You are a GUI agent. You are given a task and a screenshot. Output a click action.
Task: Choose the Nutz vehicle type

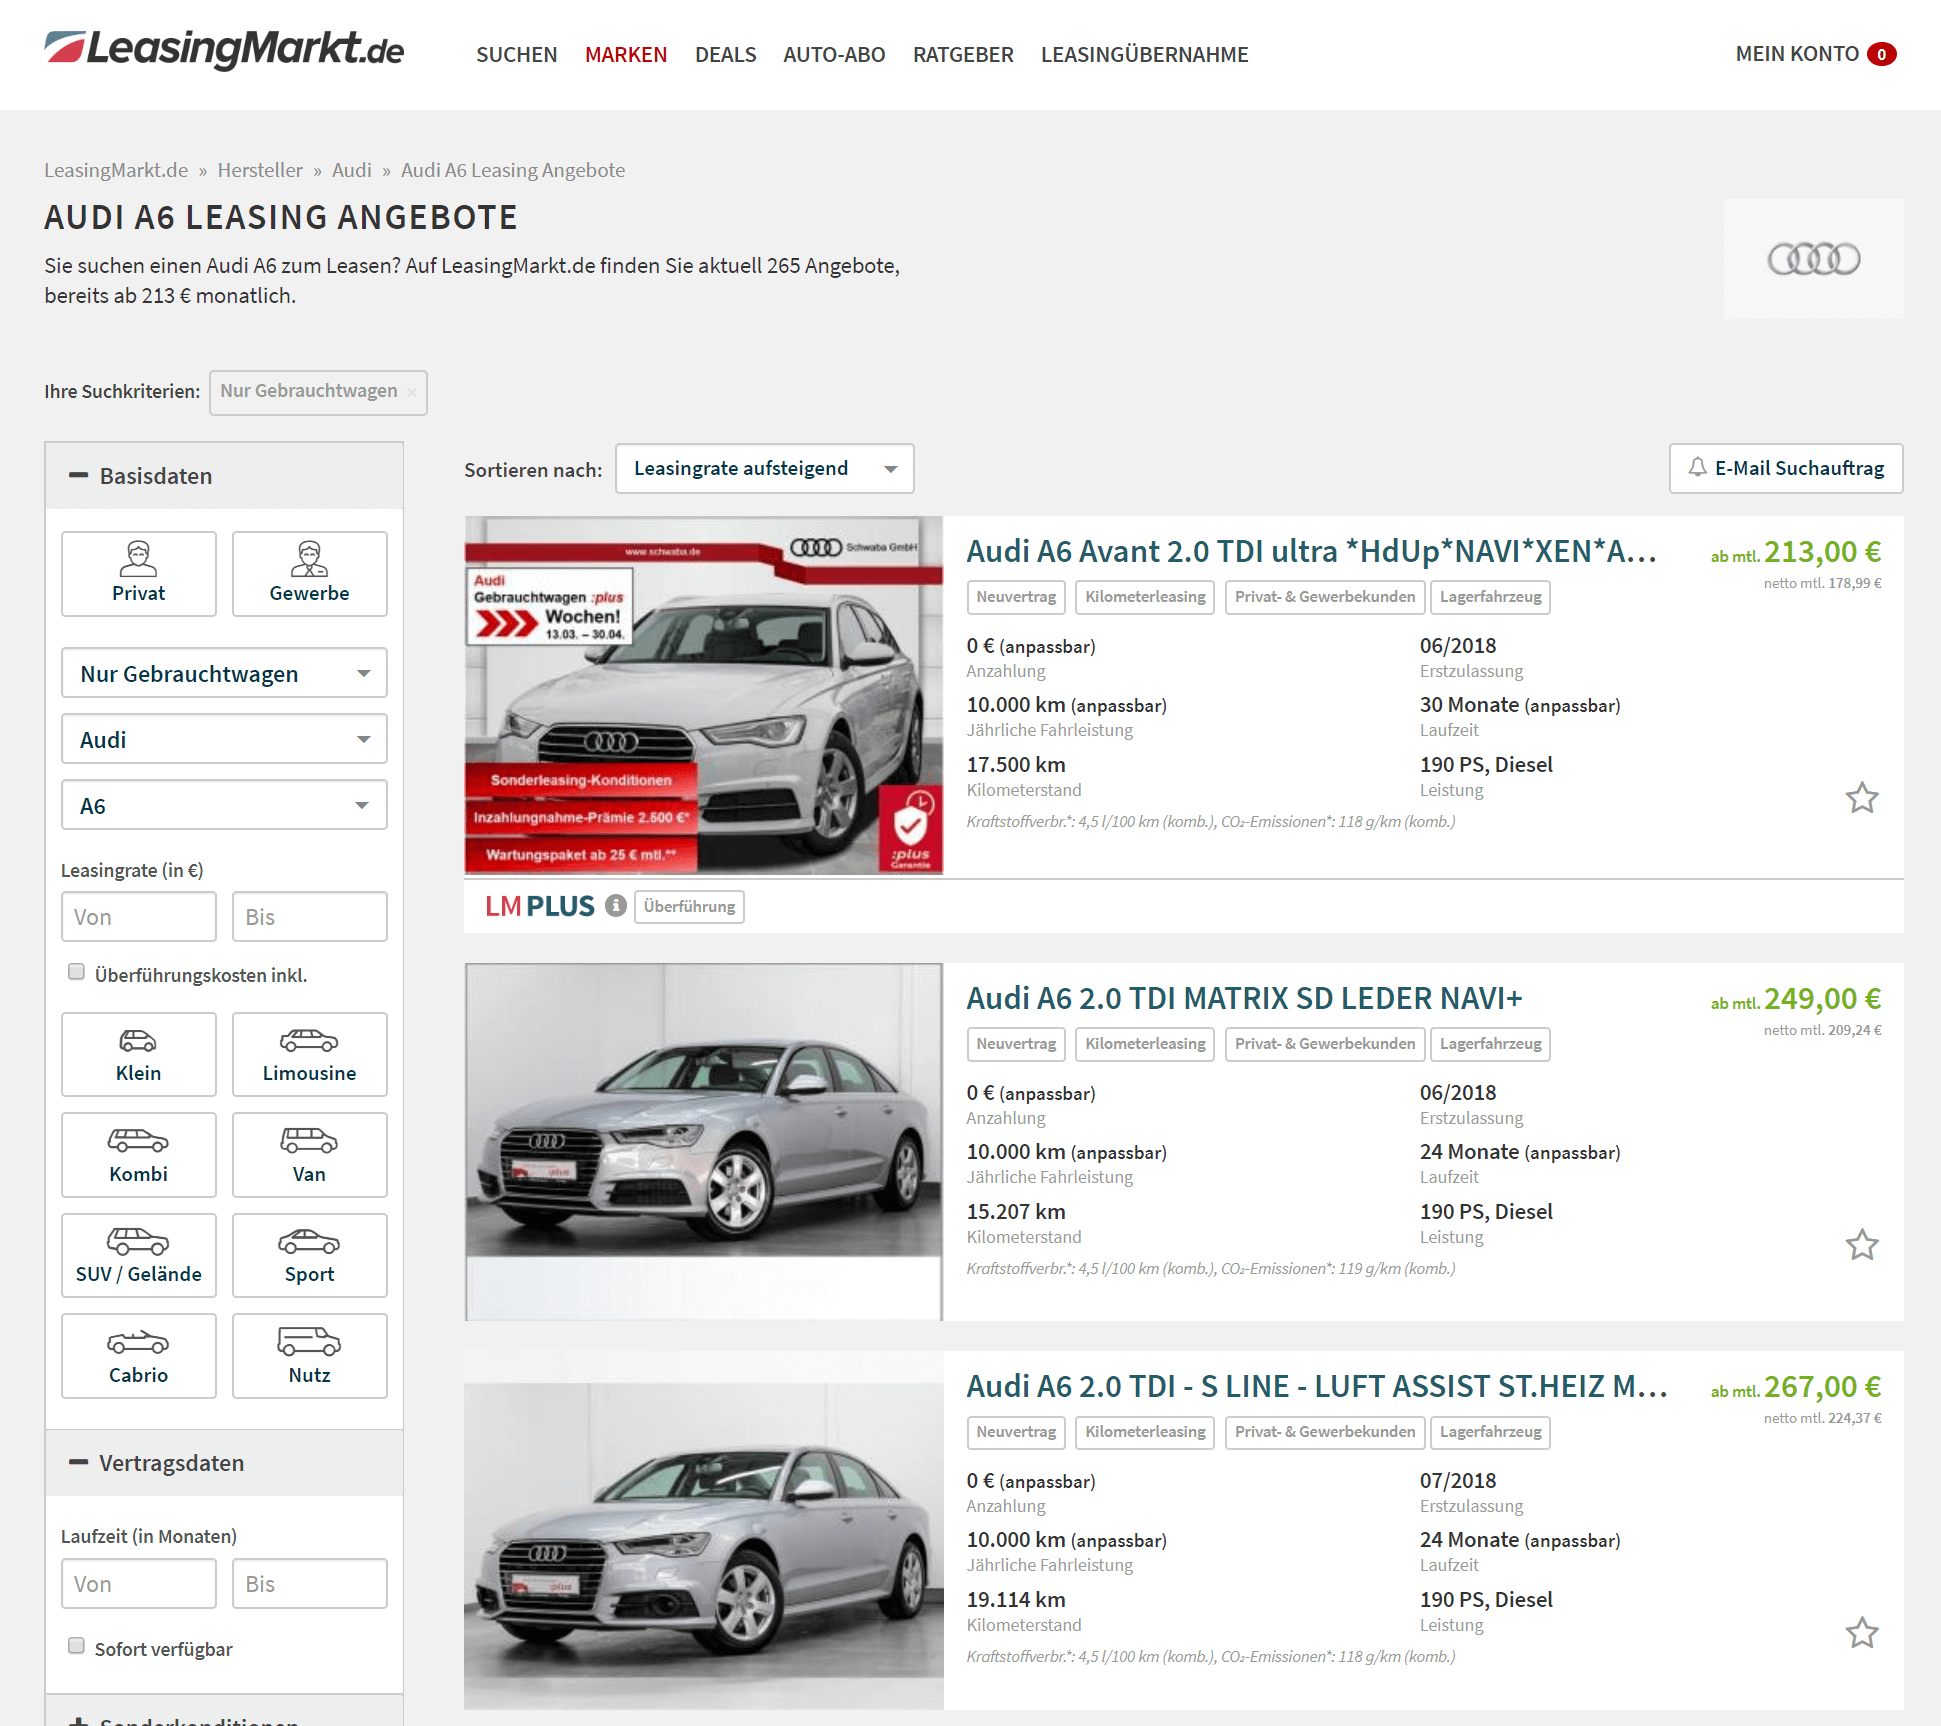pyautogui.click(x=310, y=1356)
